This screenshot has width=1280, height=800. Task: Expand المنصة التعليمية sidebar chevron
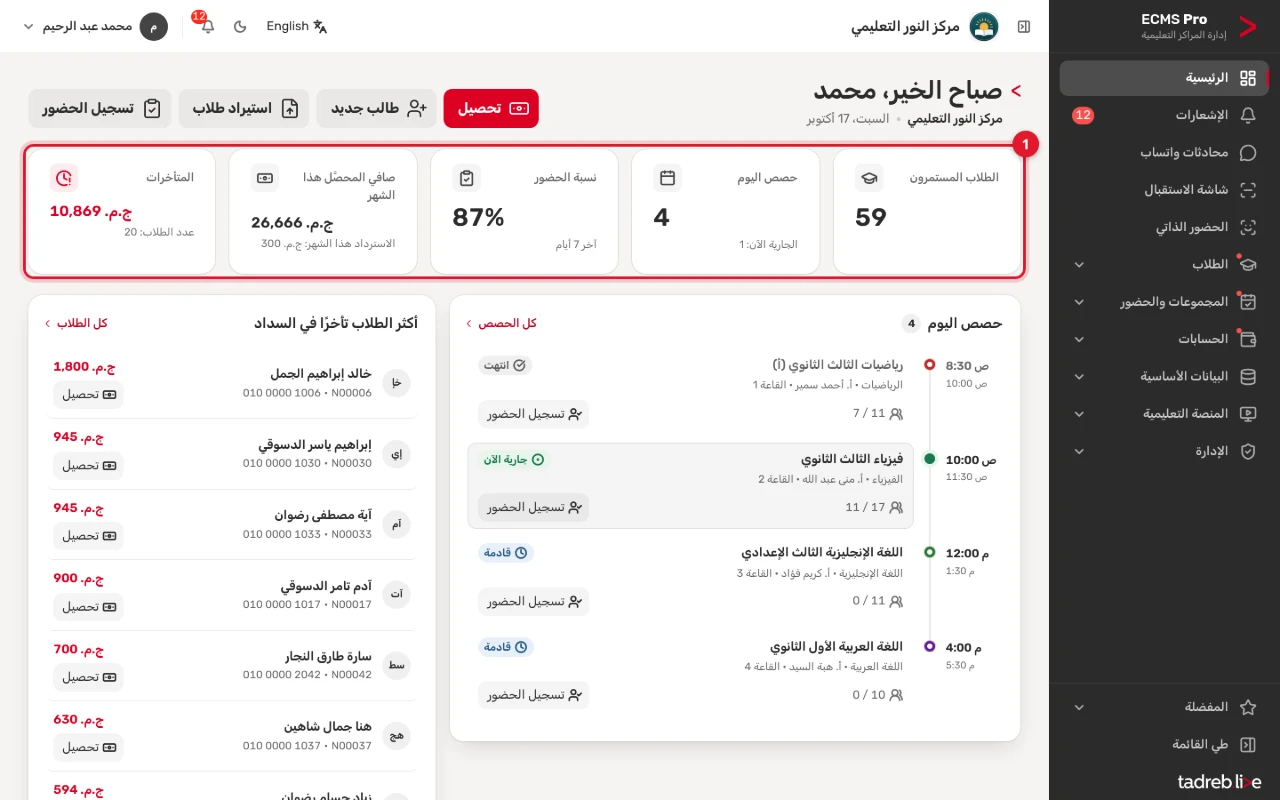pyautogui.click(x=1079, y=414)
